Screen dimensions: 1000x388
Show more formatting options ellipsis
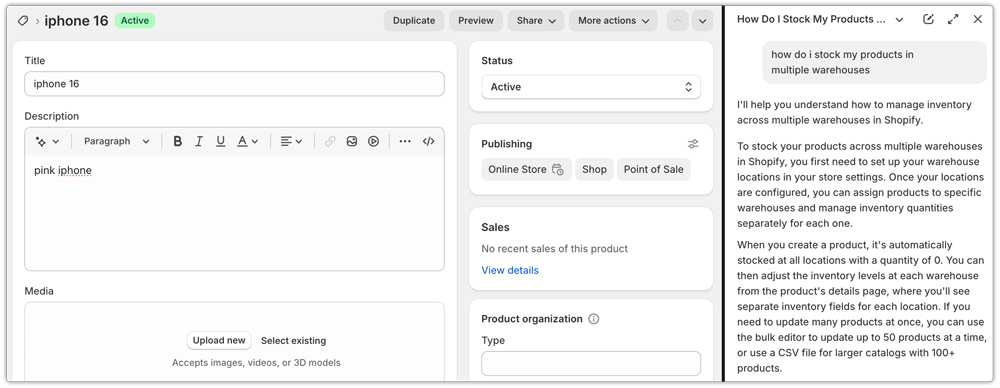(405, 141)
